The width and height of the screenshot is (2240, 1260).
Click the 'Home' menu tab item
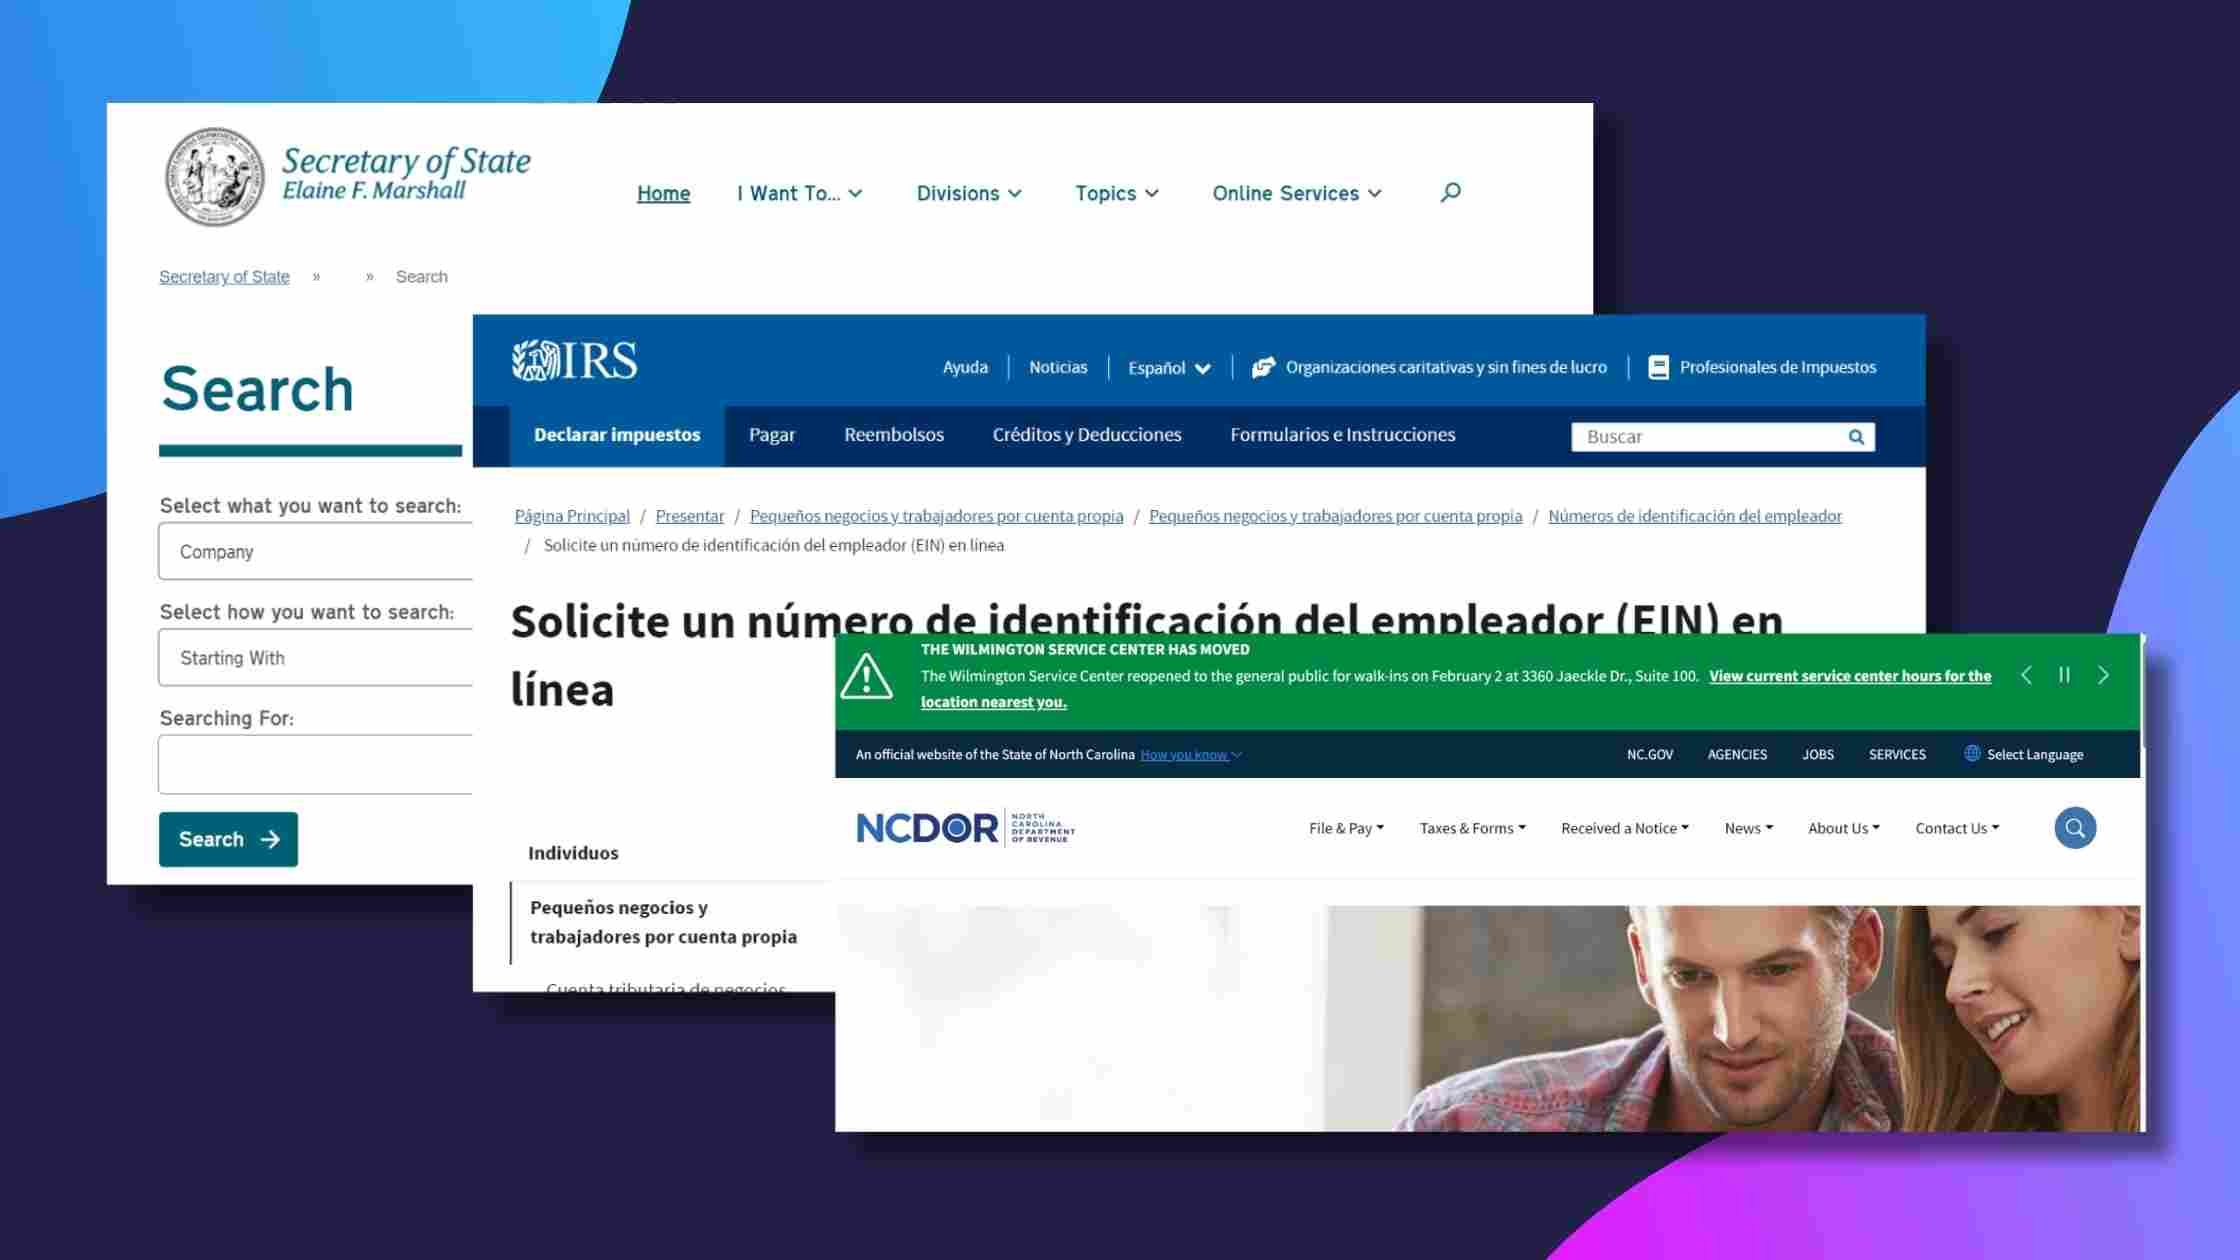(663, 191)
